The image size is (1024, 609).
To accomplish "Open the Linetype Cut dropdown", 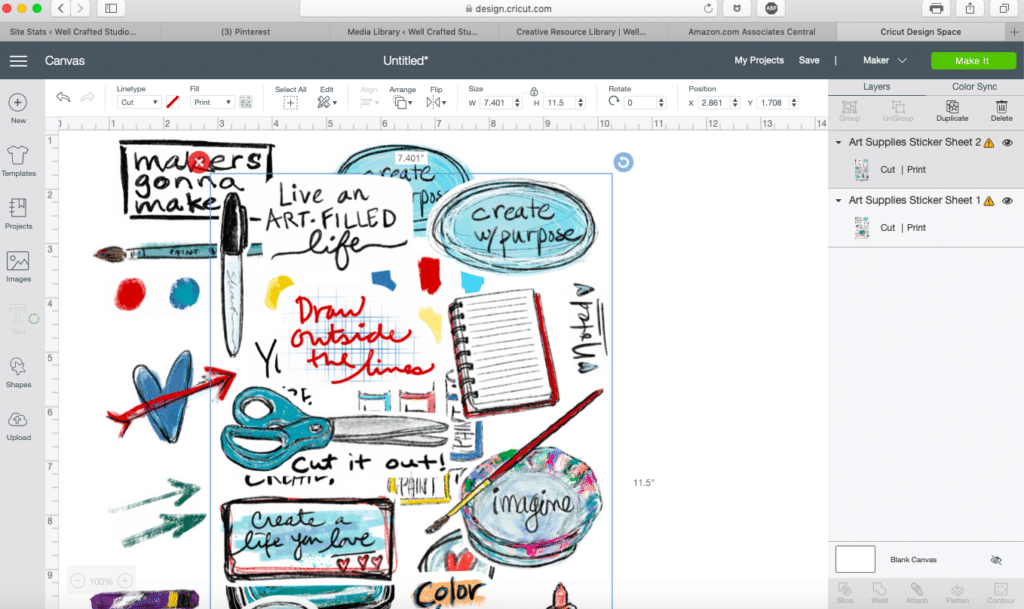I will coord(138,102).
